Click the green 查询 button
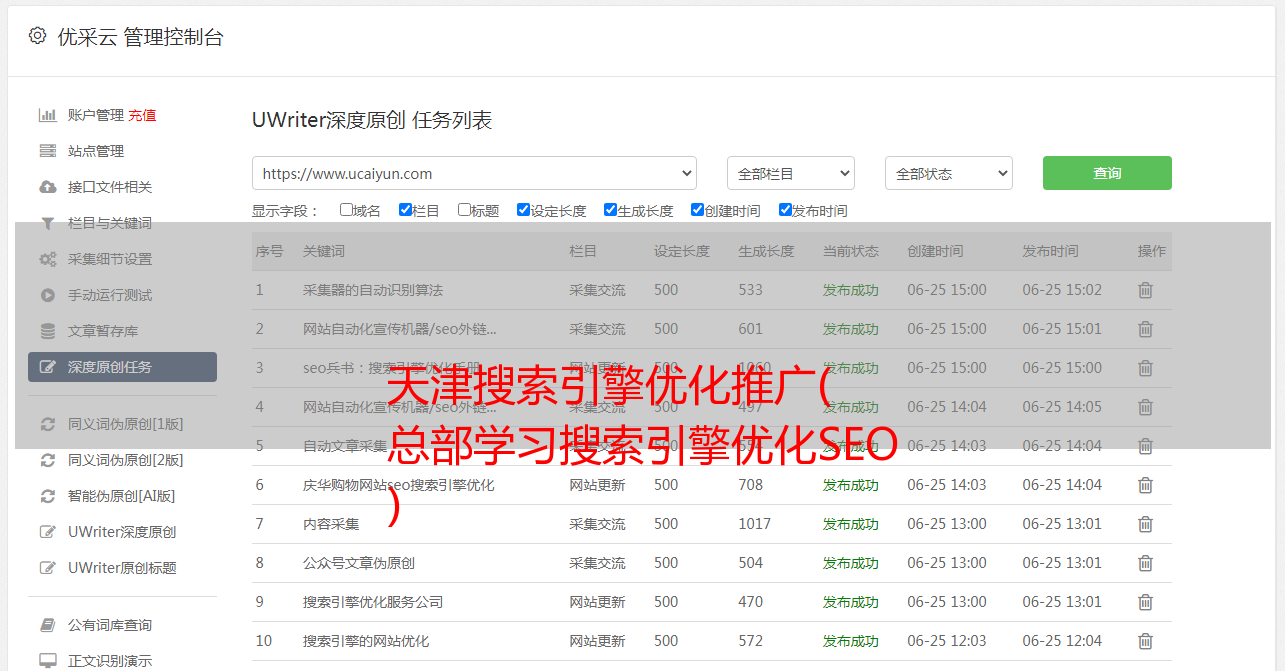Screen dimensions: 1285x671 [x=1107, y=173]
